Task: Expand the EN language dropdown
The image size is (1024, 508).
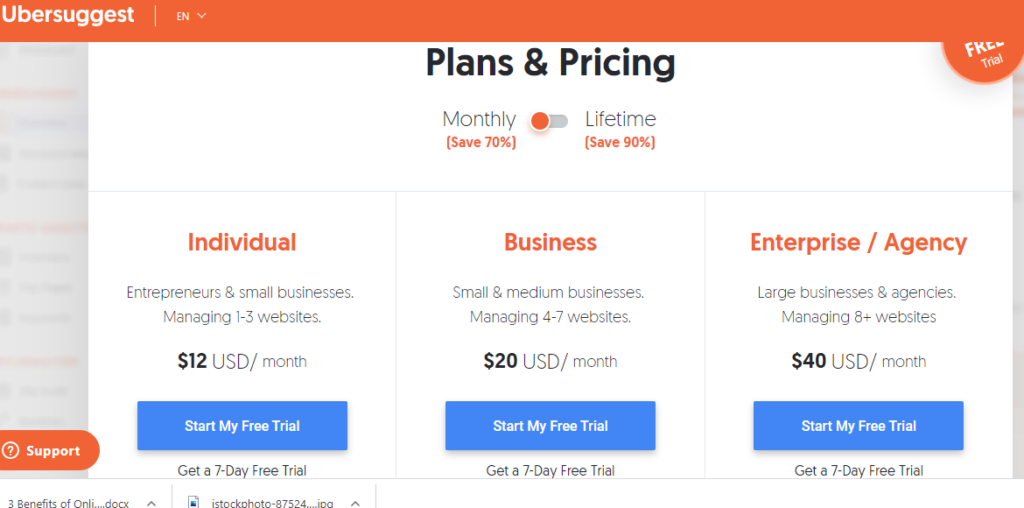Action: pyautogui.click(x=191, y=16)
